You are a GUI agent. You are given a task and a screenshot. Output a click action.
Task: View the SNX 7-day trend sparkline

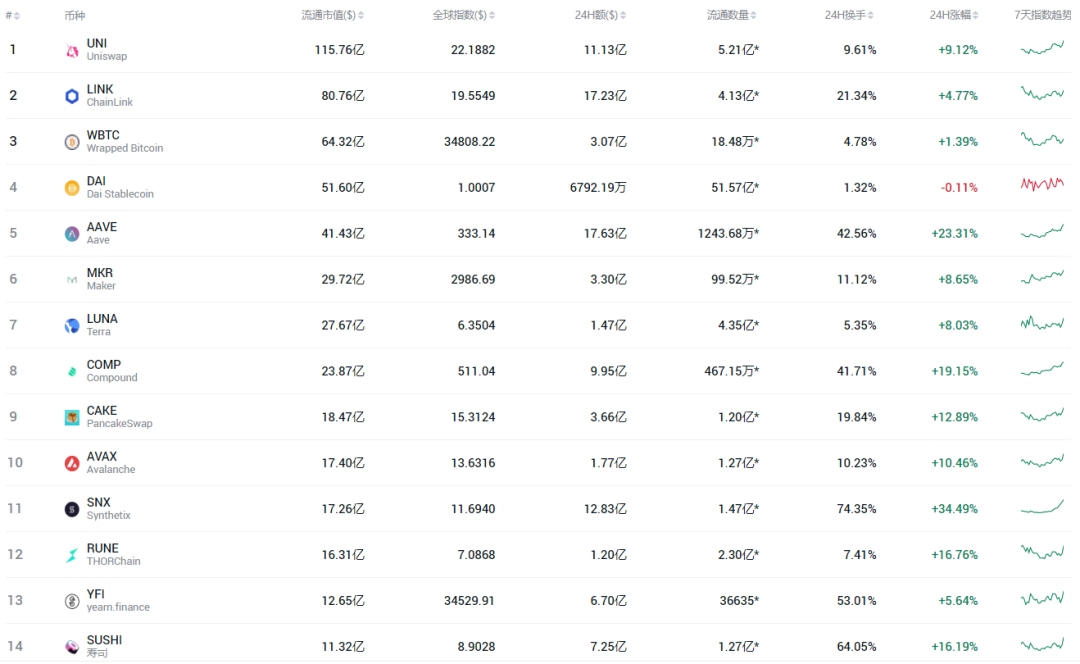[x=1042, y=508]
